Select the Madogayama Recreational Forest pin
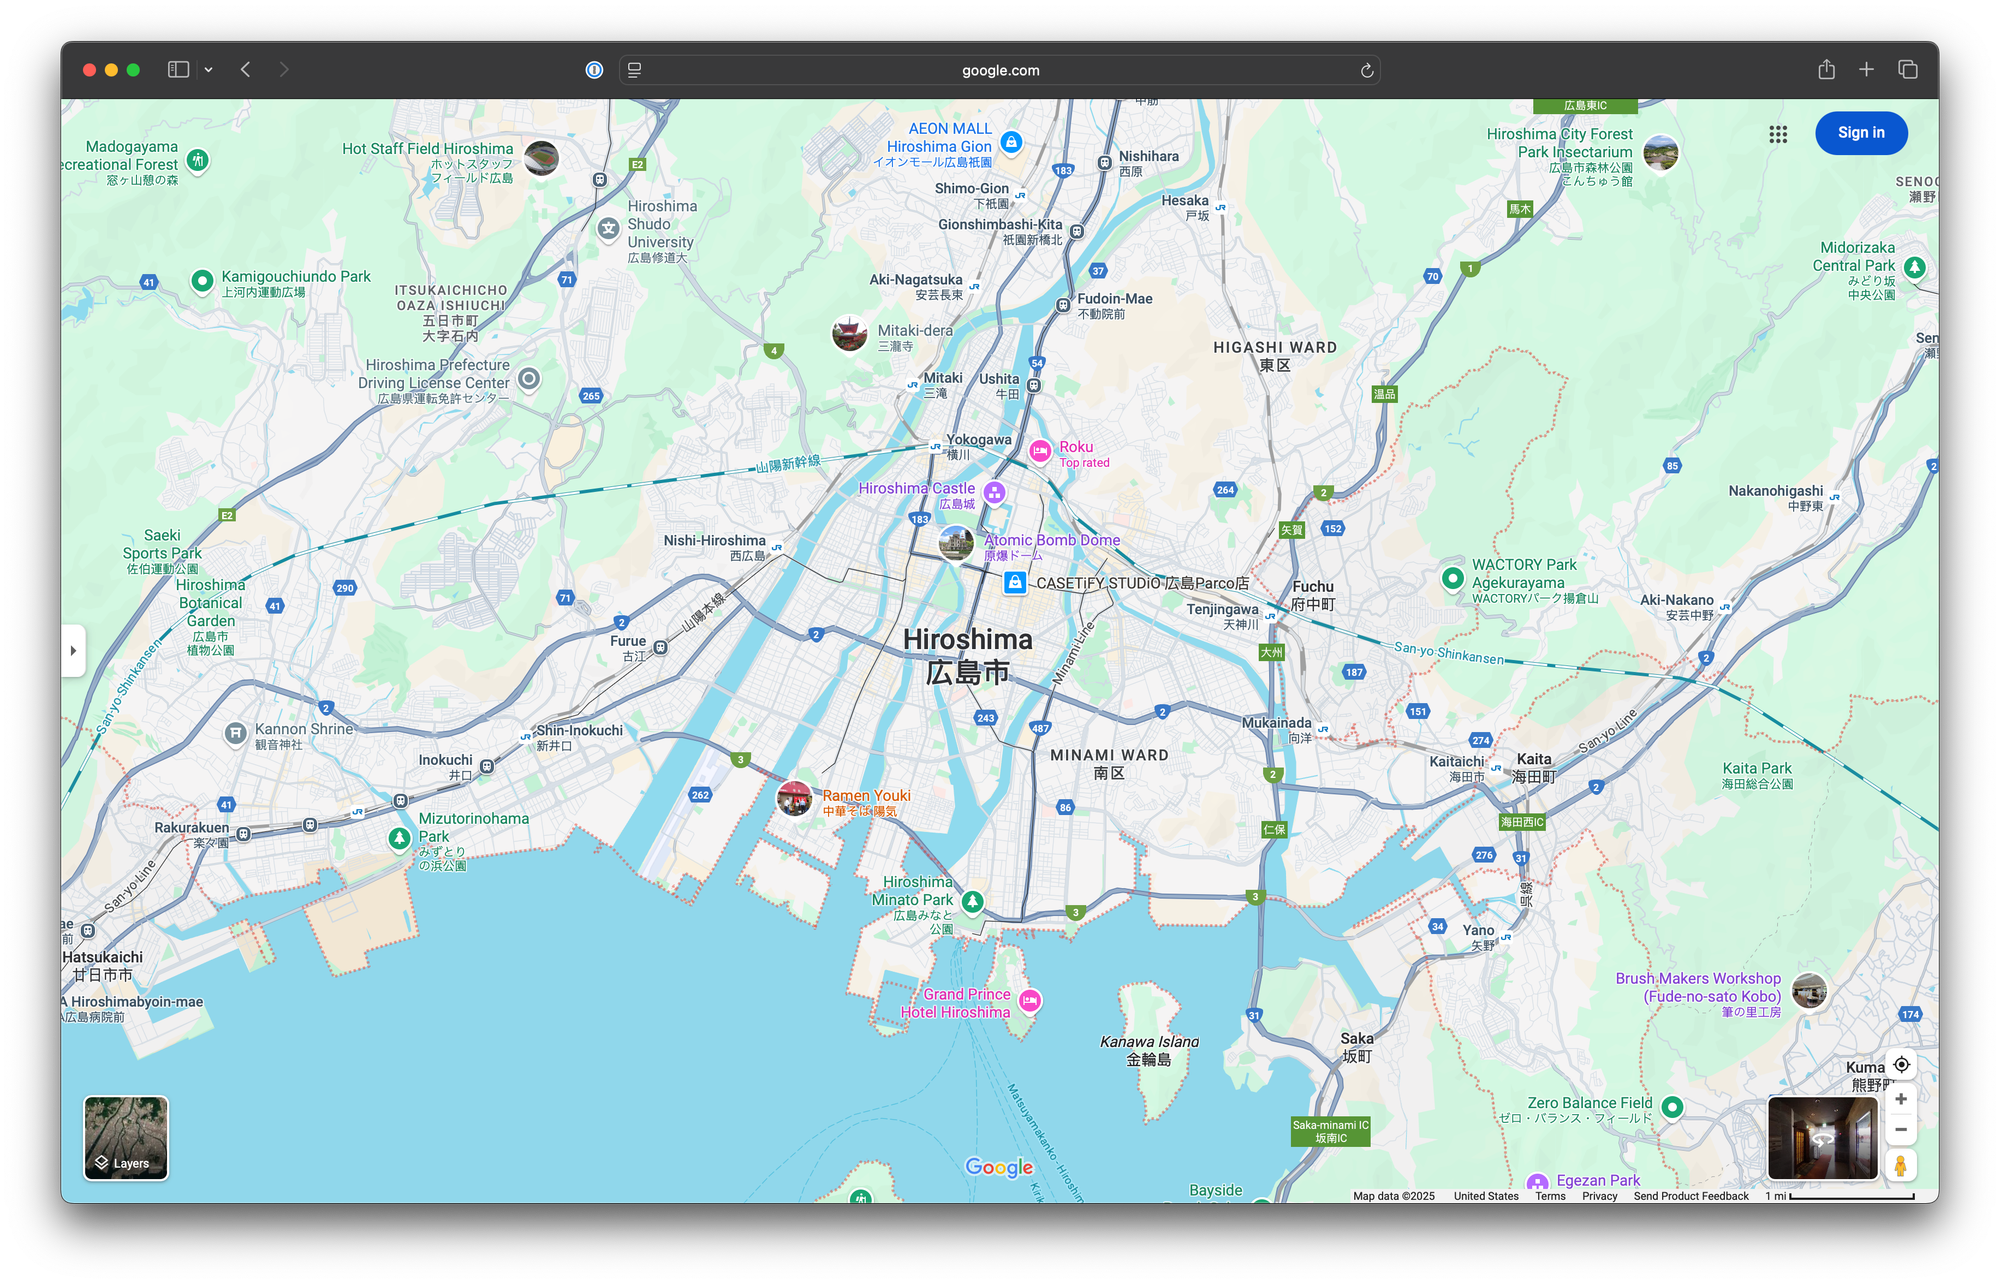This screenshot has height=1284, width=2000. point(198,160)
